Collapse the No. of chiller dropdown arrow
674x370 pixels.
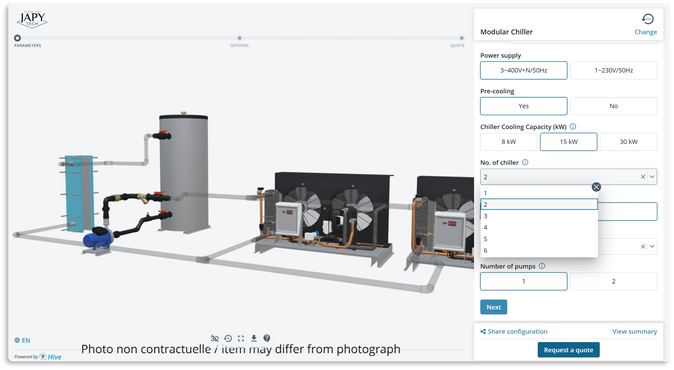click(x=653, y=177)
